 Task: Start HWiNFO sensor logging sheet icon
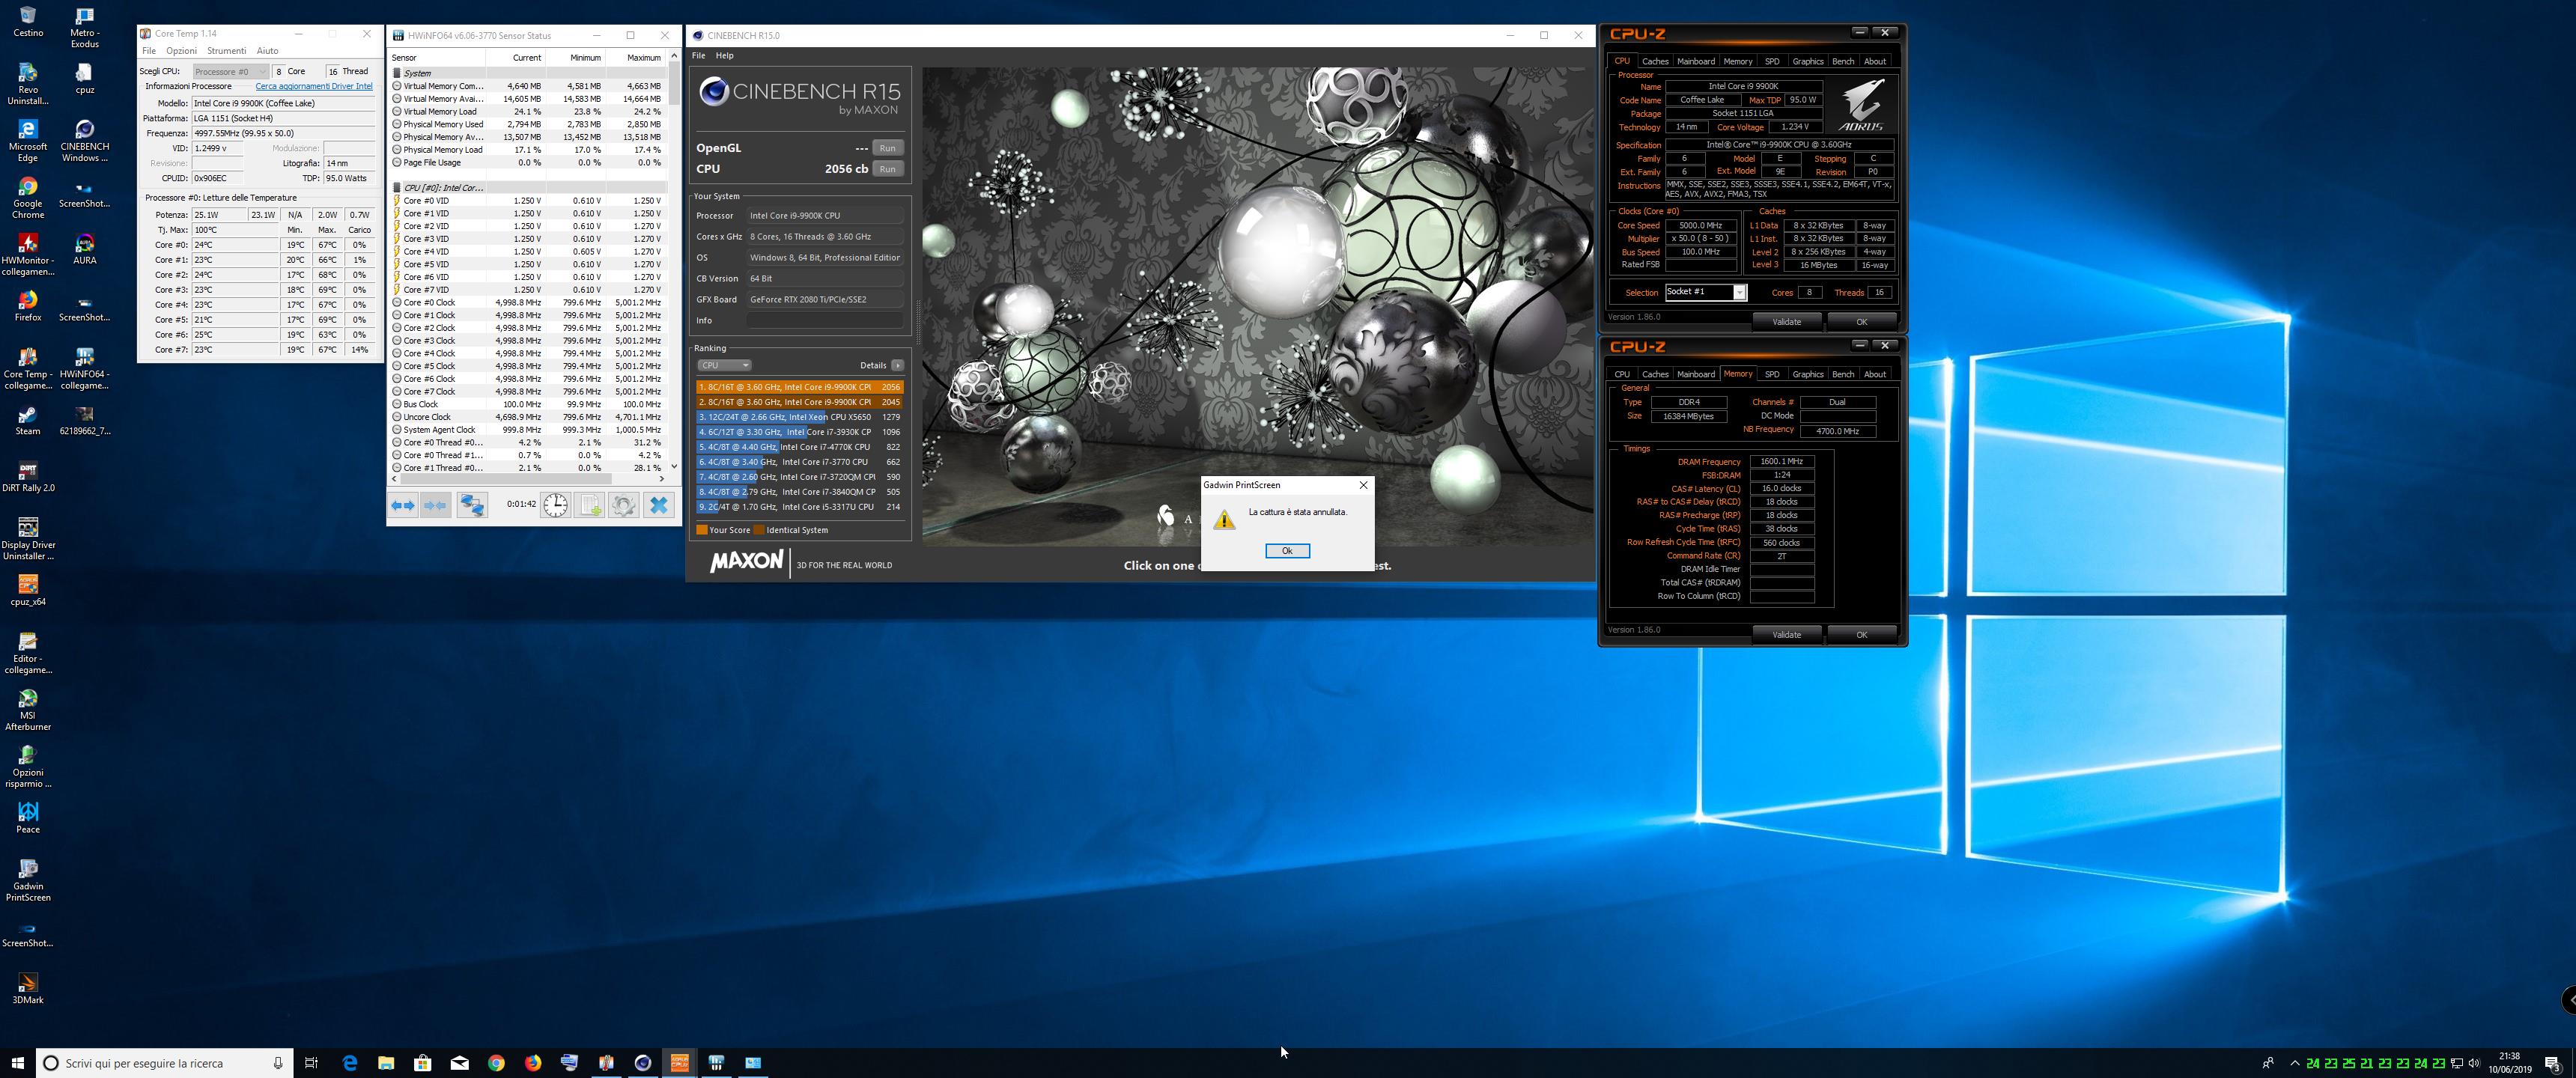590,505
